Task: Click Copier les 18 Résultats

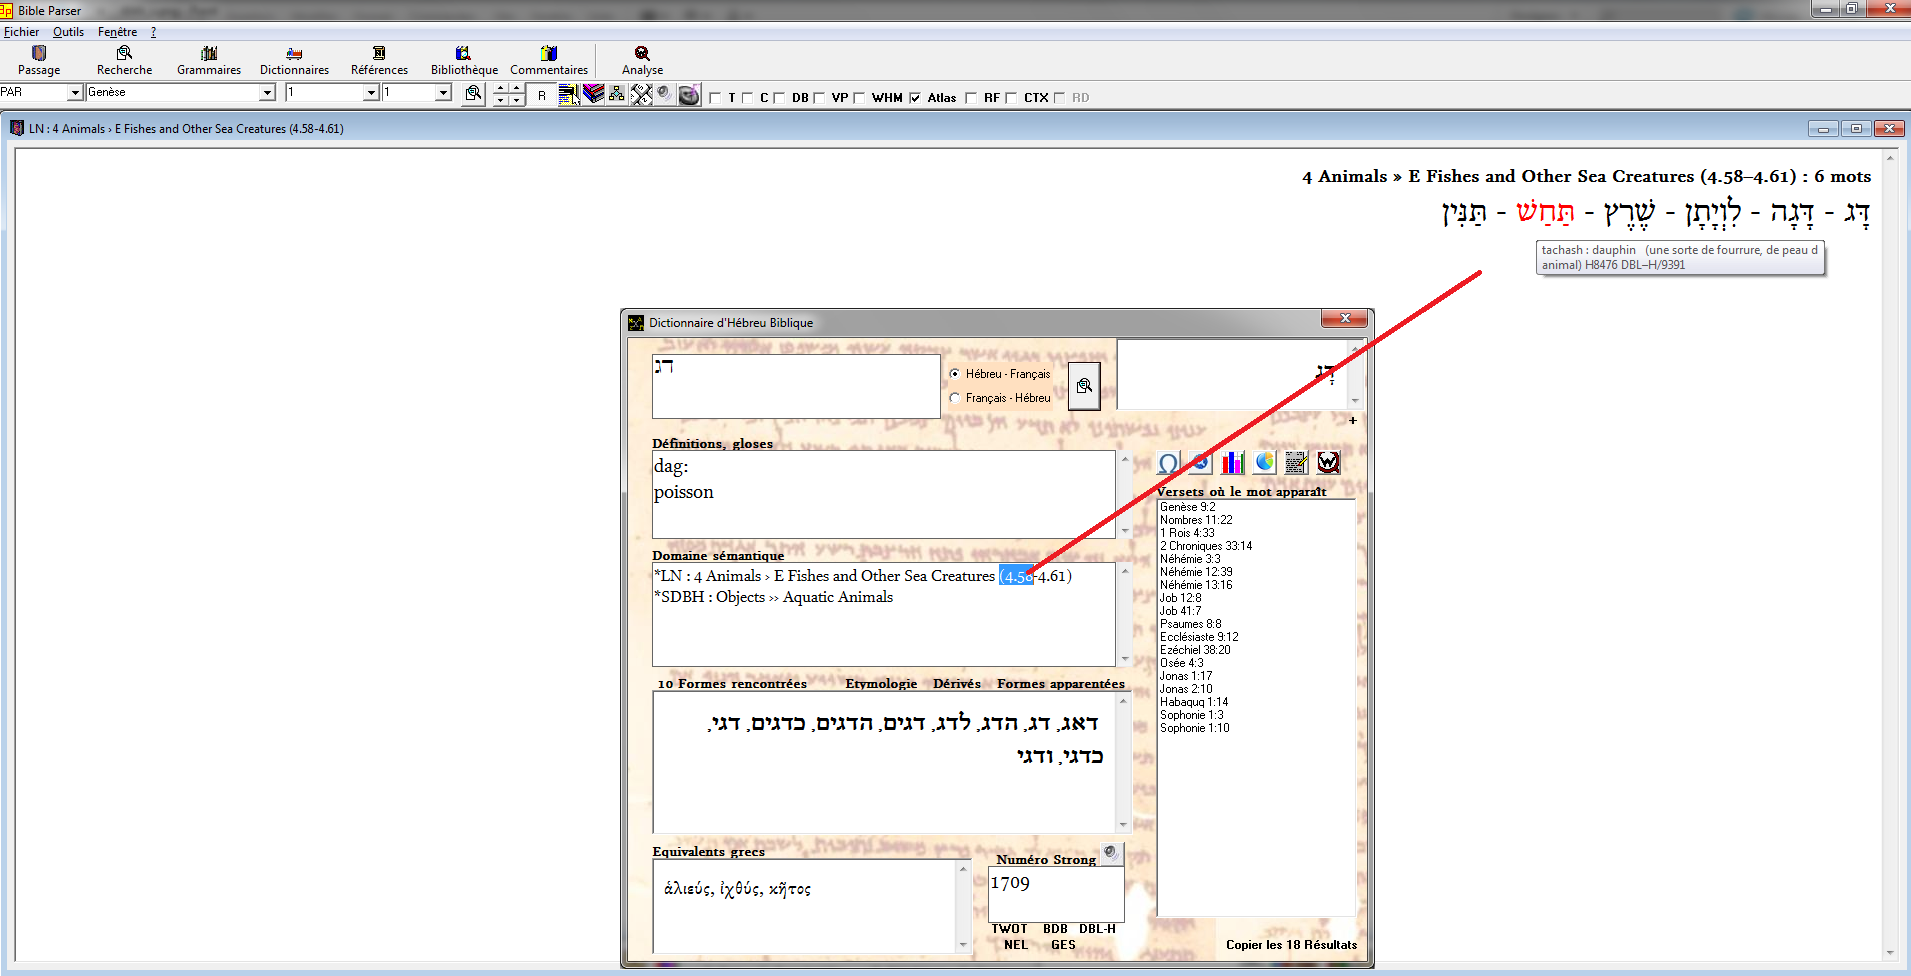Action: pos(1291,945)
